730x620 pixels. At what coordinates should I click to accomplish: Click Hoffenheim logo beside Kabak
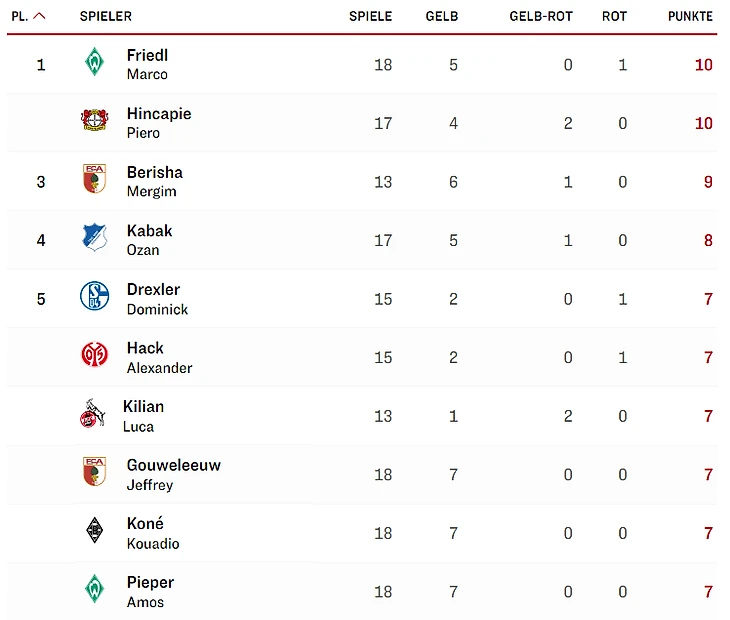pyautogui.click(x=94, y=238)
